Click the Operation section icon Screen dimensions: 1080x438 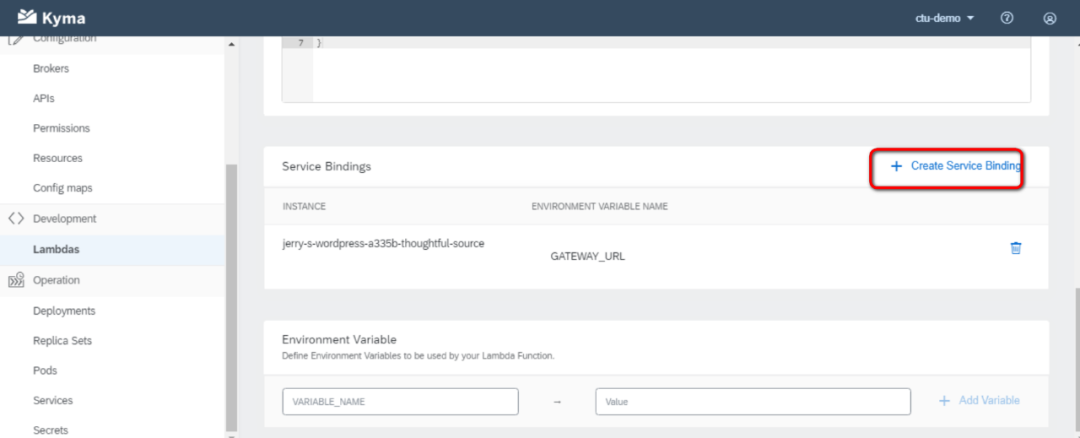(x=15, y=281)
